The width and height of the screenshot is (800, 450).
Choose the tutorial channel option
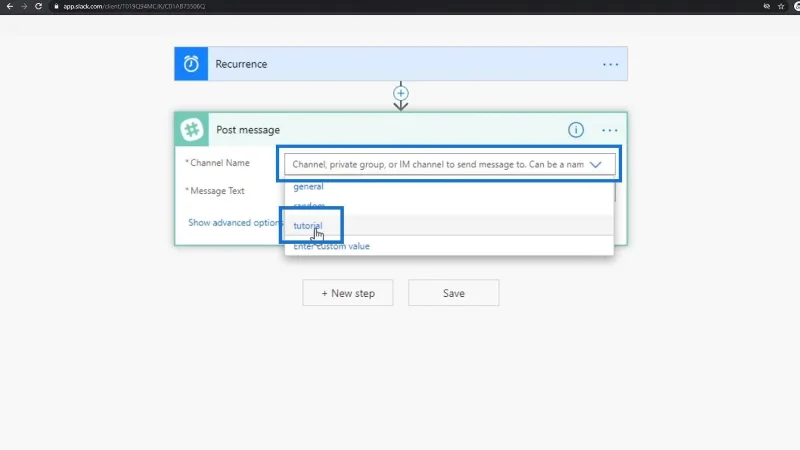[308, 226]
